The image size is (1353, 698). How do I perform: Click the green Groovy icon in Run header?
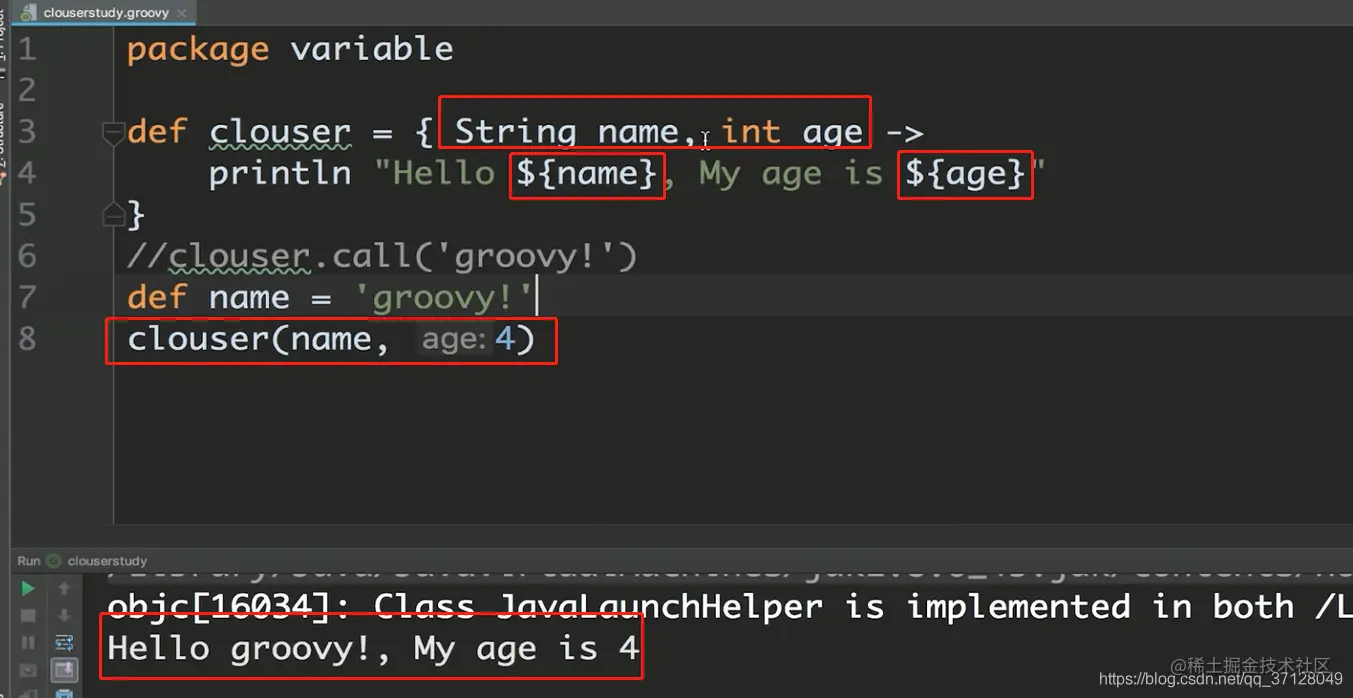pos(53,561)
